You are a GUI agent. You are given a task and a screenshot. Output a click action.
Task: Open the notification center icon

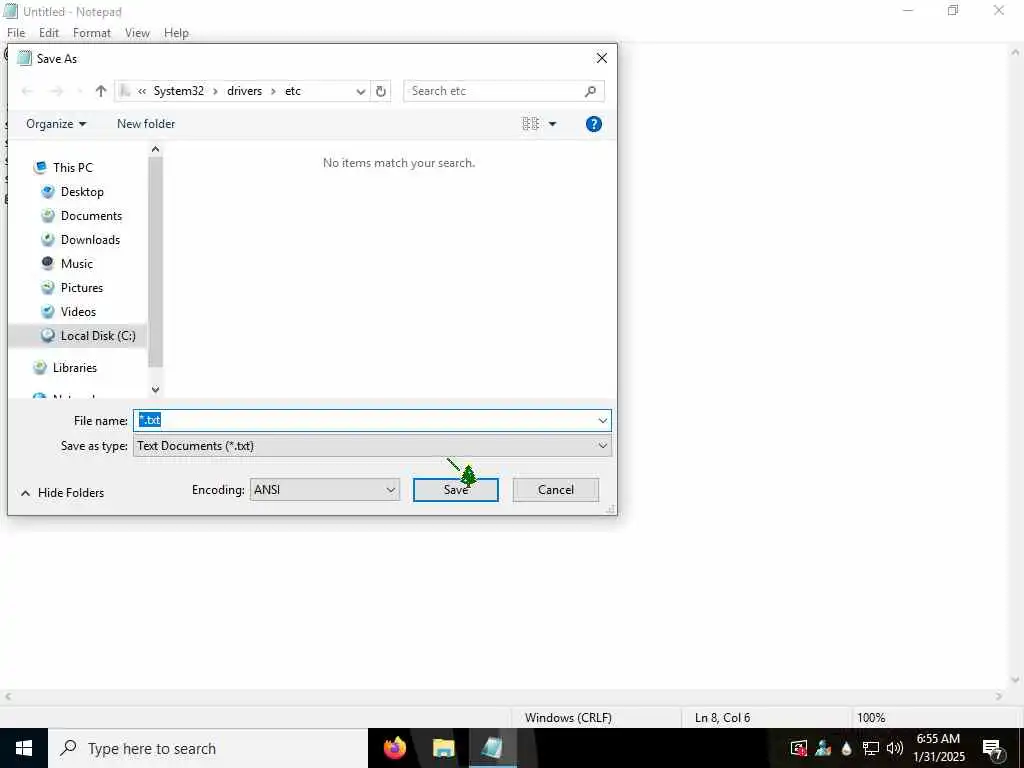[993, 749]
